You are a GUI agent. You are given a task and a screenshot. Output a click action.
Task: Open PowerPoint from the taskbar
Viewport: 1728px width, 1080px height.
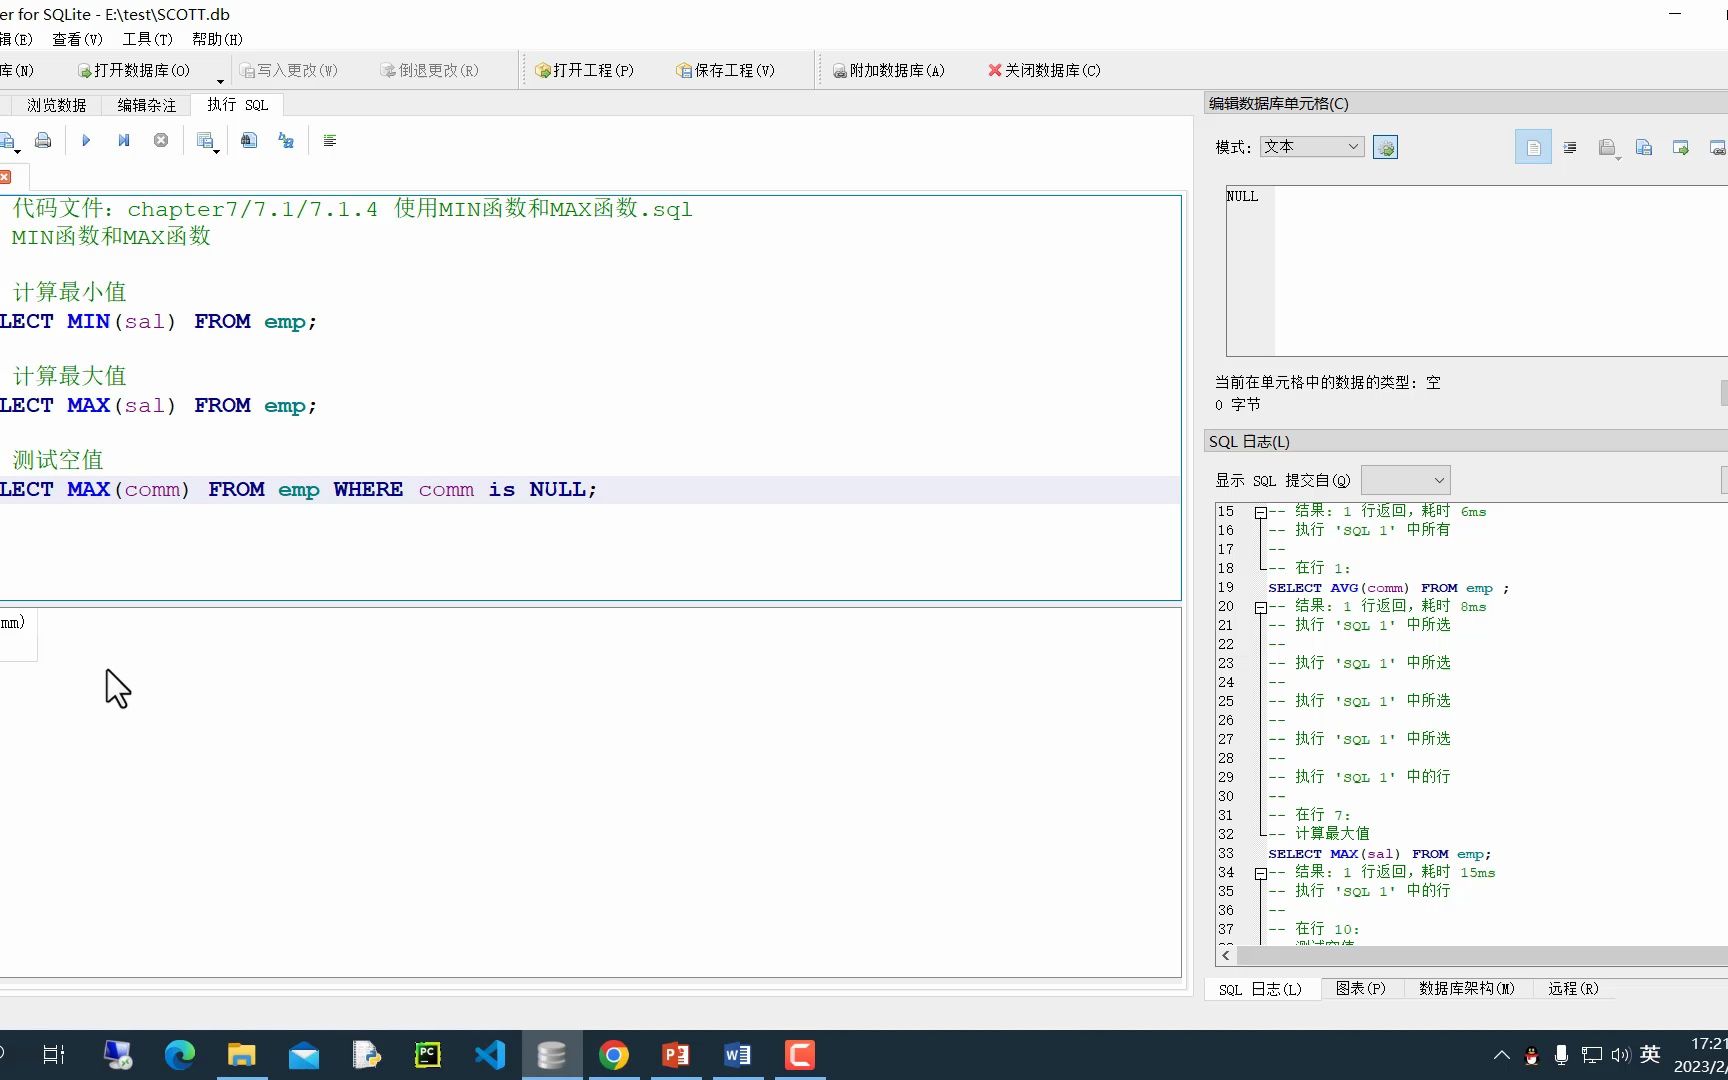676,1055
